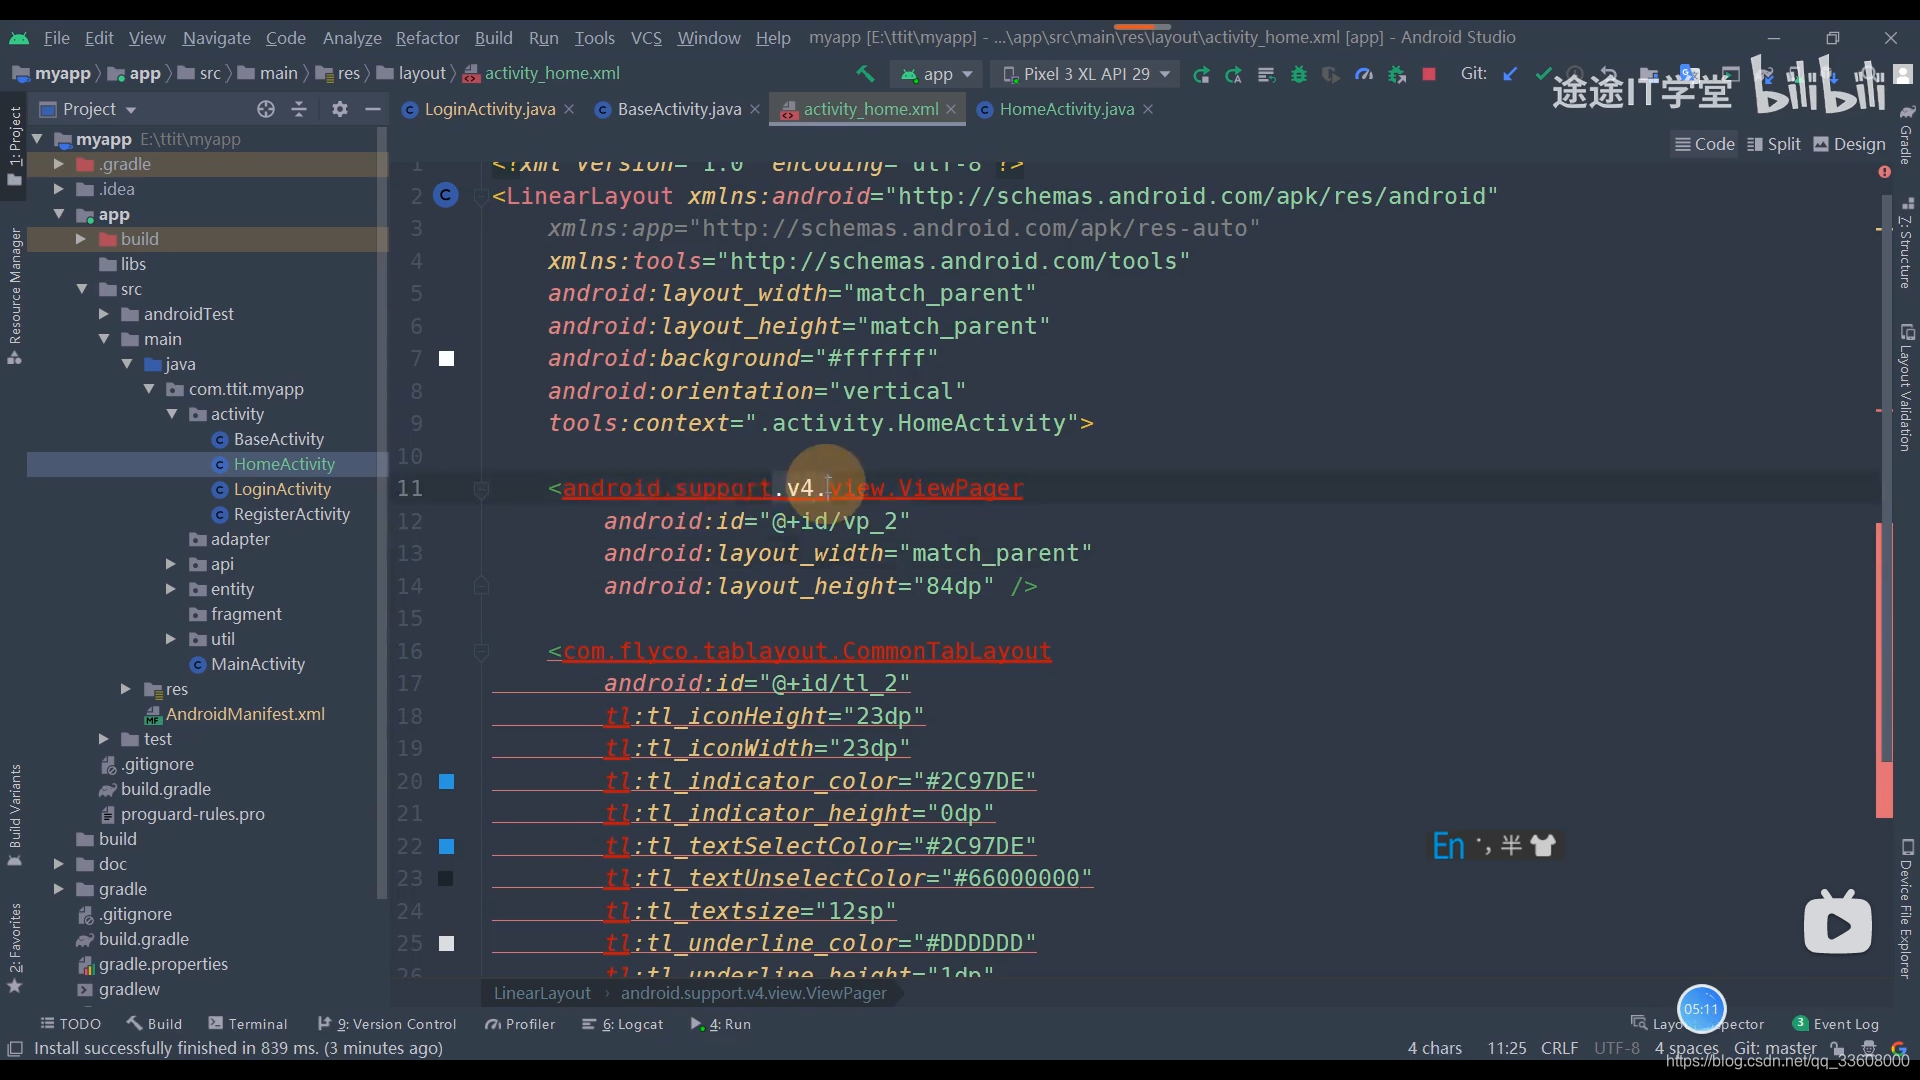Expand the .gradle folder in the project tree
Viewport: 1920px width, 1080px height.
point(58,164)
